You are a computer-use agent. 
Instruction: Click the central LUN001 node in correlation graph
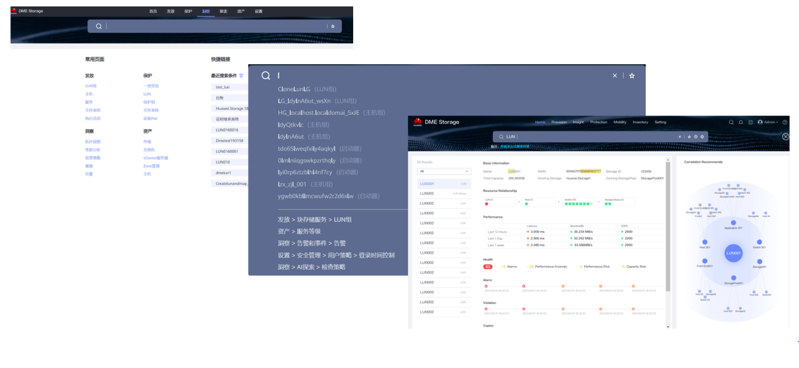point(733,253)
